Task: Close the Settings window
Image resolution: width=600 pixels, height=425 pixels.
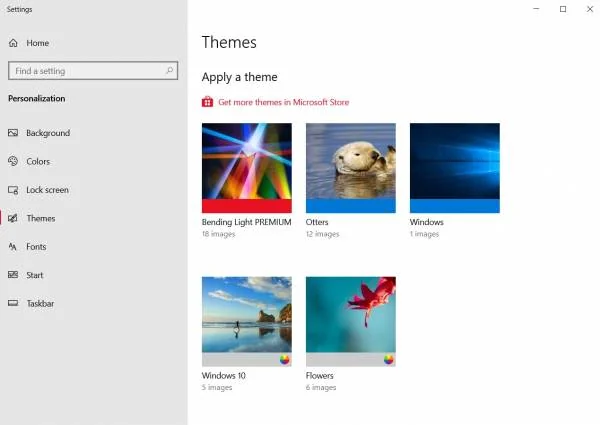Action: [590, 9]
